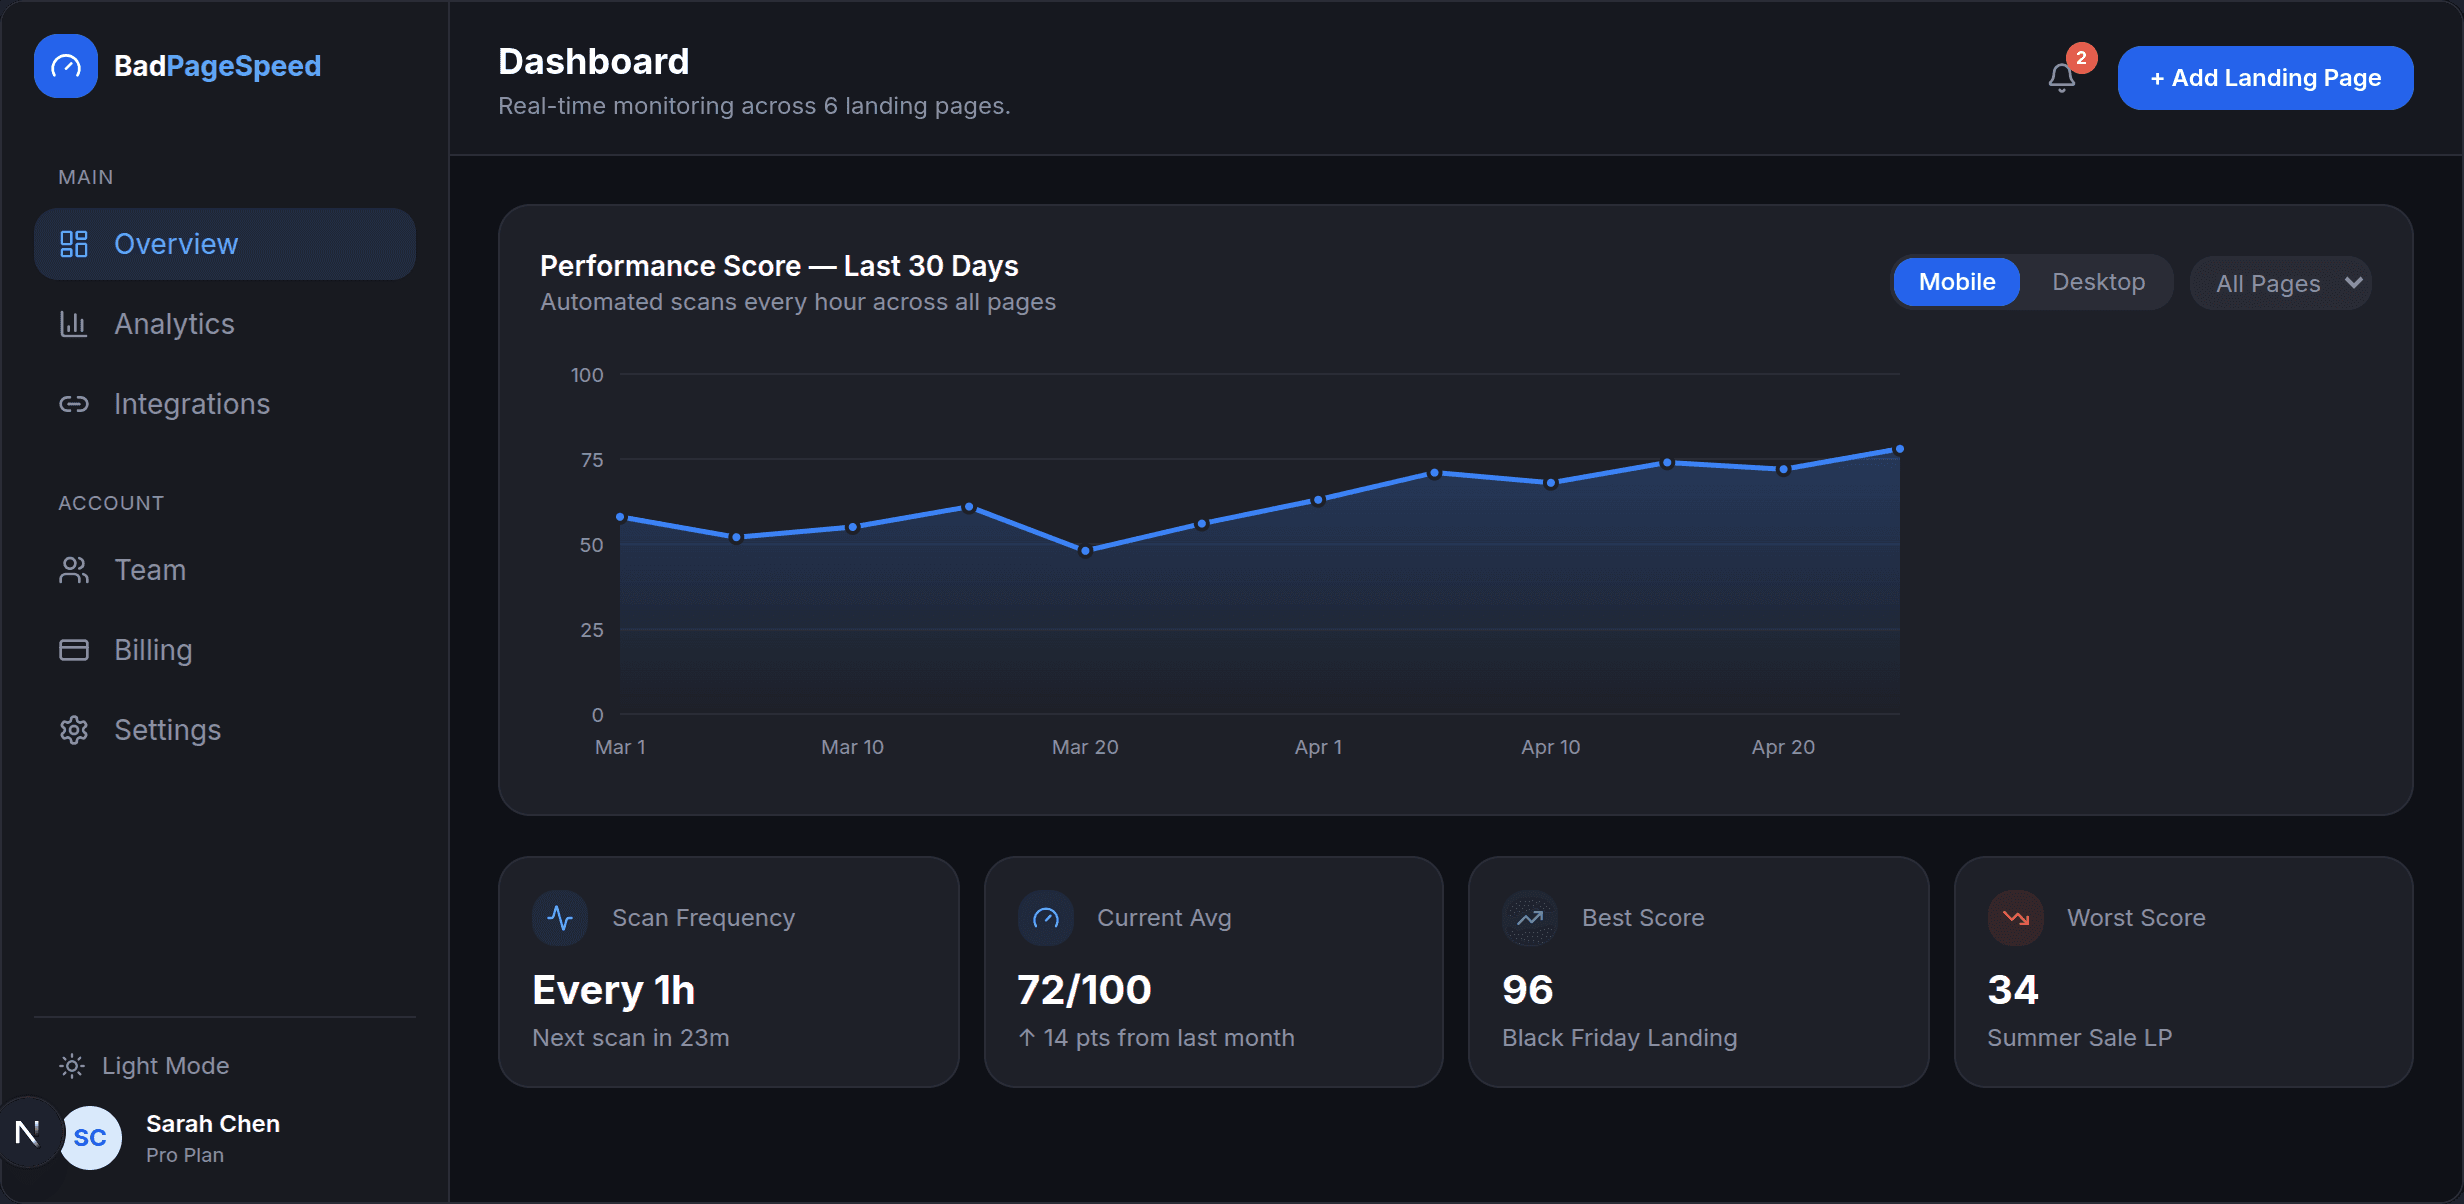
Task: Click the Best Score trending-up icon
Action: [1530, 918]
